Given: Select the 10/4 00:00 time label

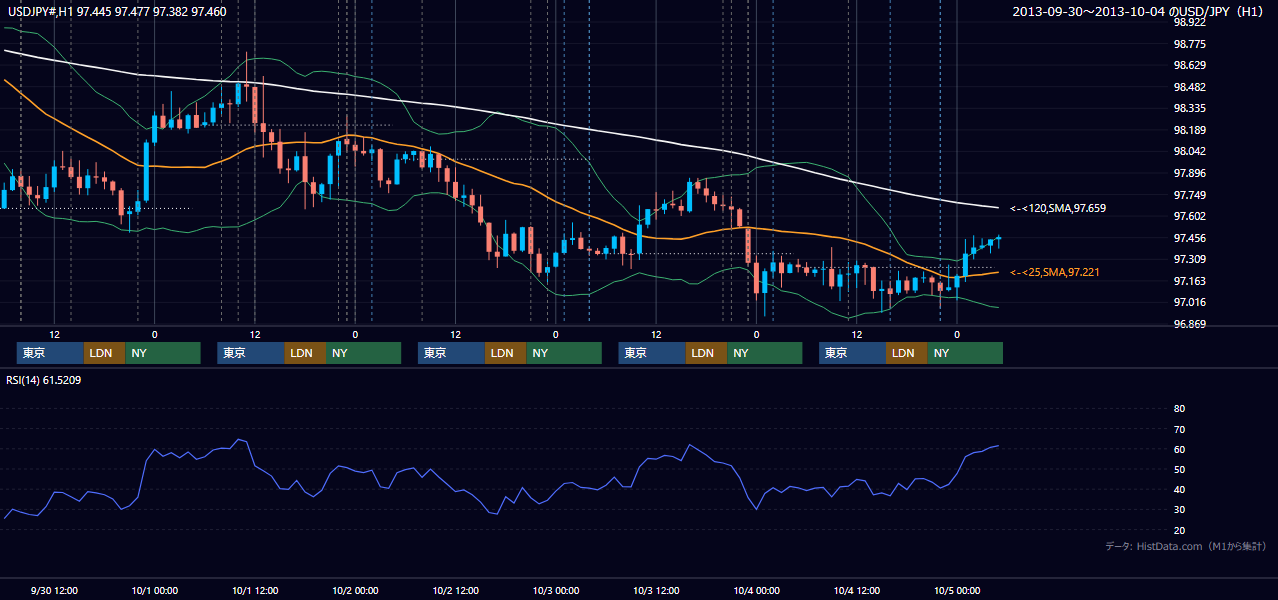Looking at the screenshot, I should point(757,590).
